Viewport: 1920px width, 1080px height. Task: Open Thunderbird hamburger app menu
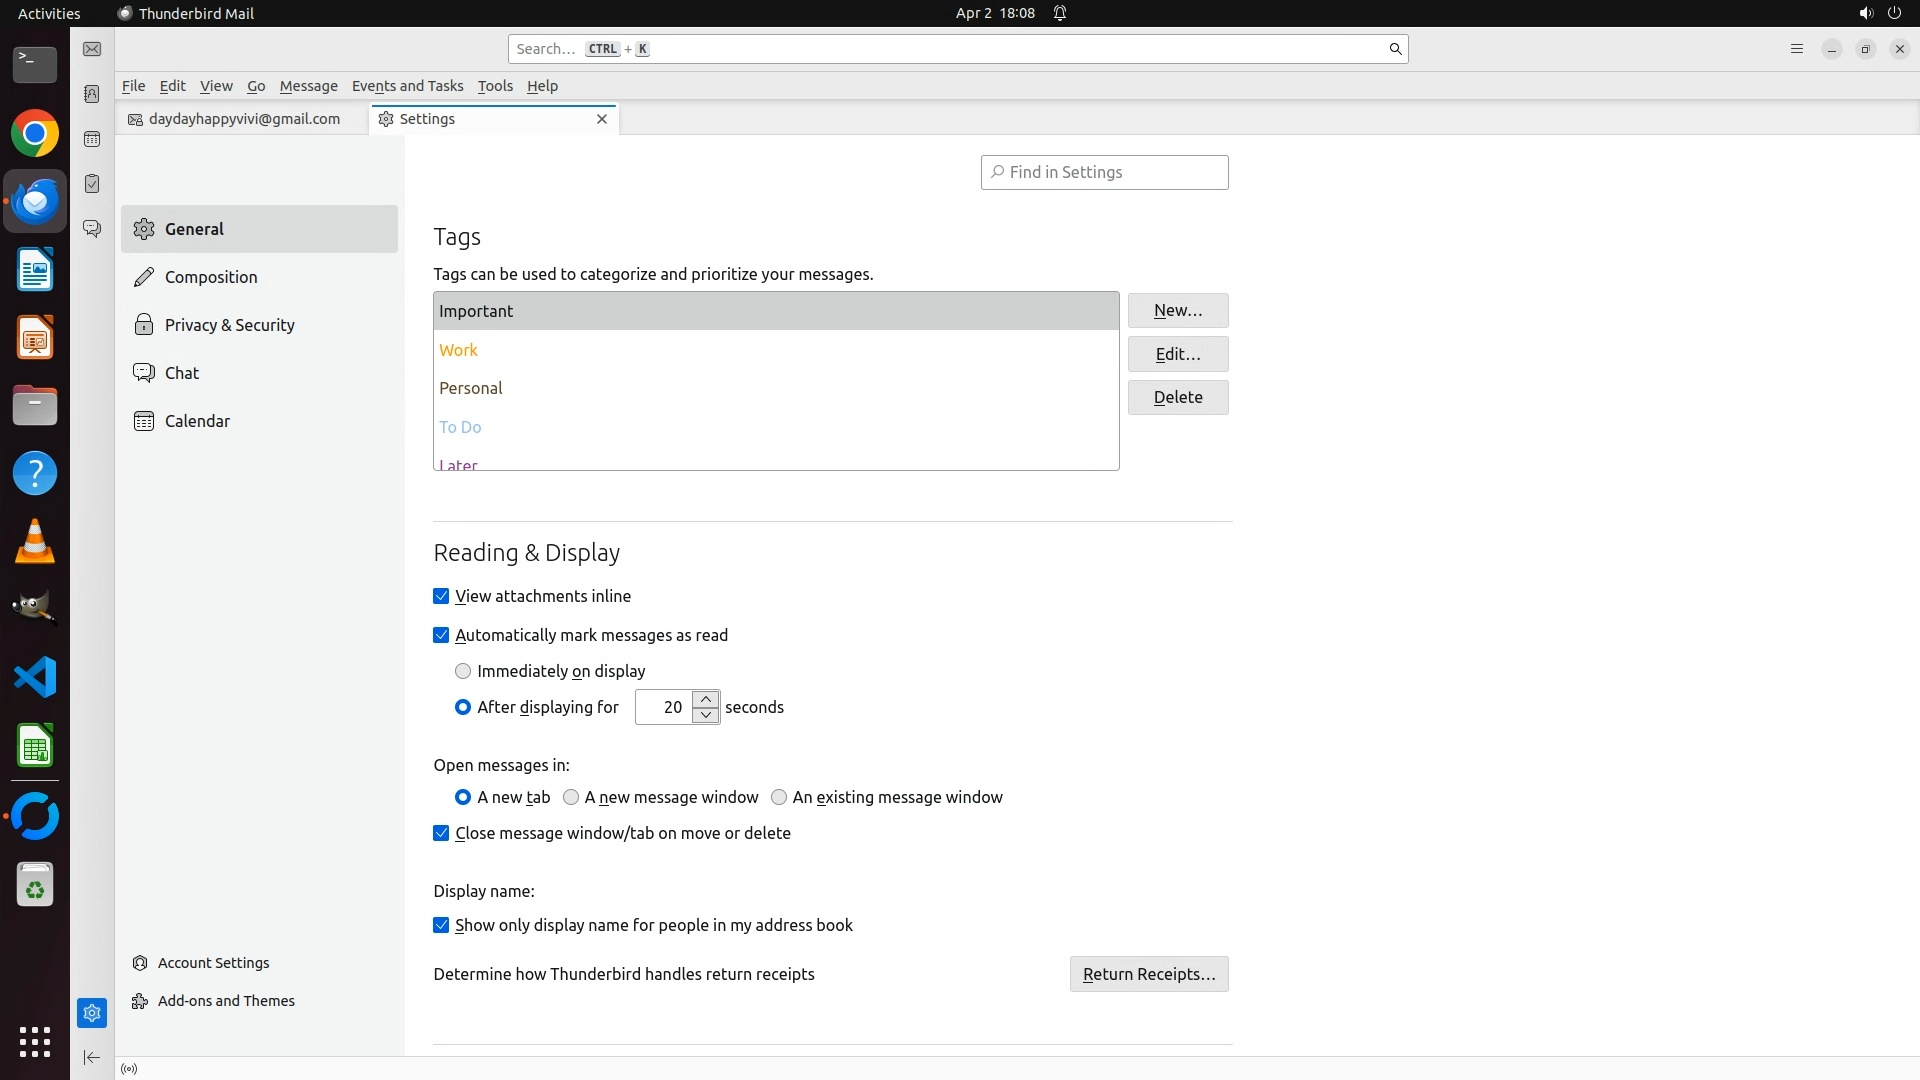1796,49
